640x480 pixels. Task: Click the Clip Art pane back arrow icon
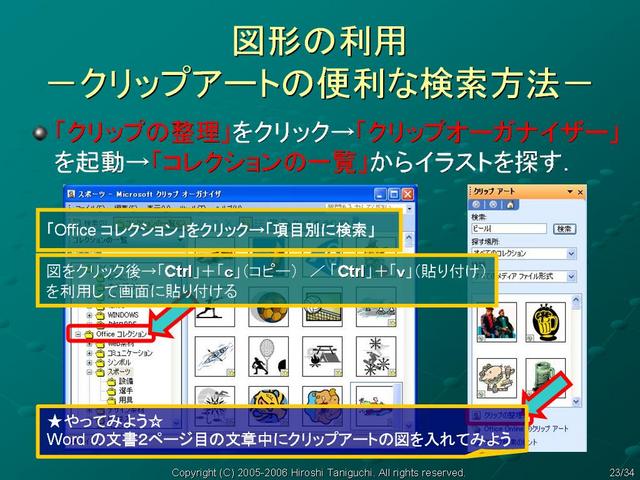476,204
